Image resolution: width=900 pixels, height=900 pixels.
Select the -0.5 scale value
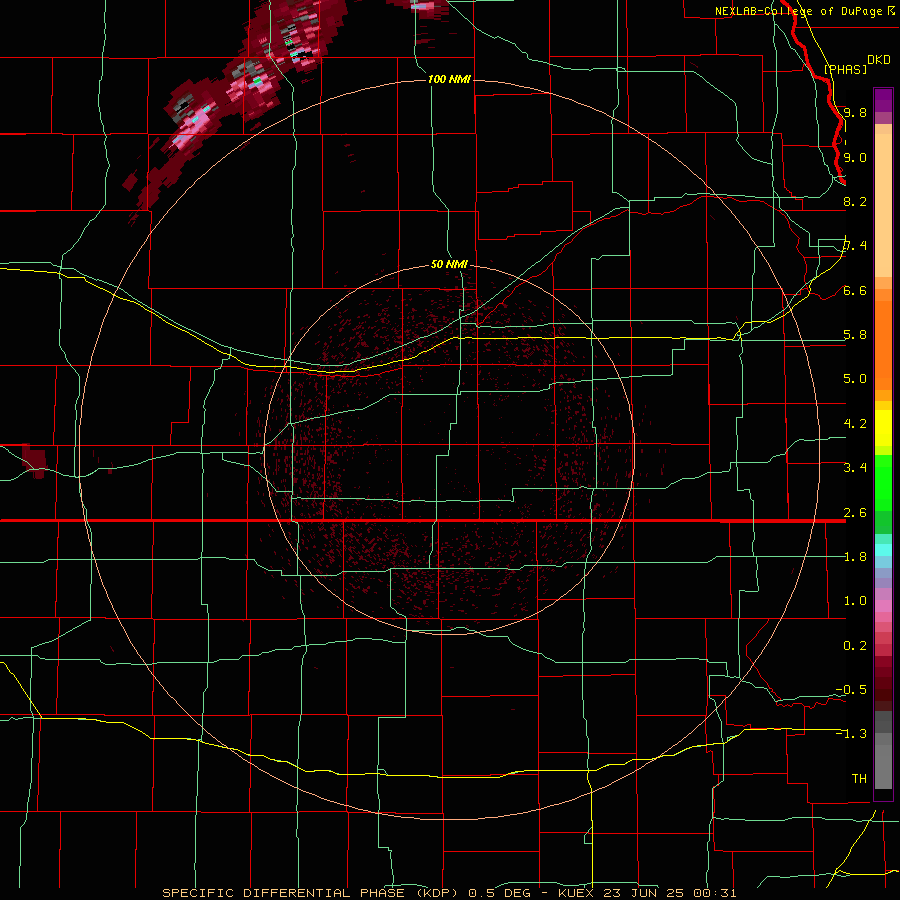851,690
